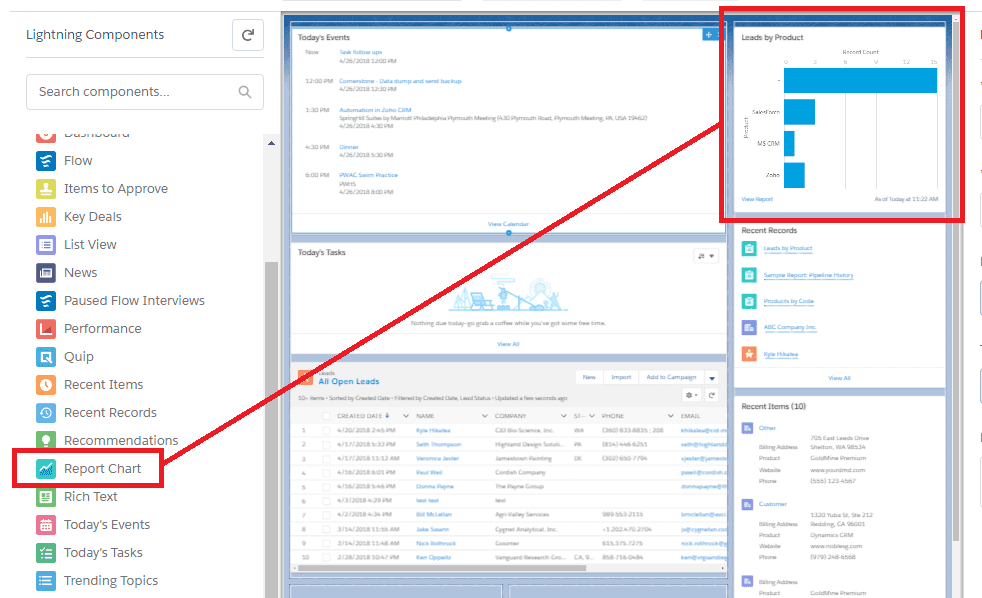Click the New button in All Open Leads
This screenshot has height=598, width=982.
click(589, 378)
